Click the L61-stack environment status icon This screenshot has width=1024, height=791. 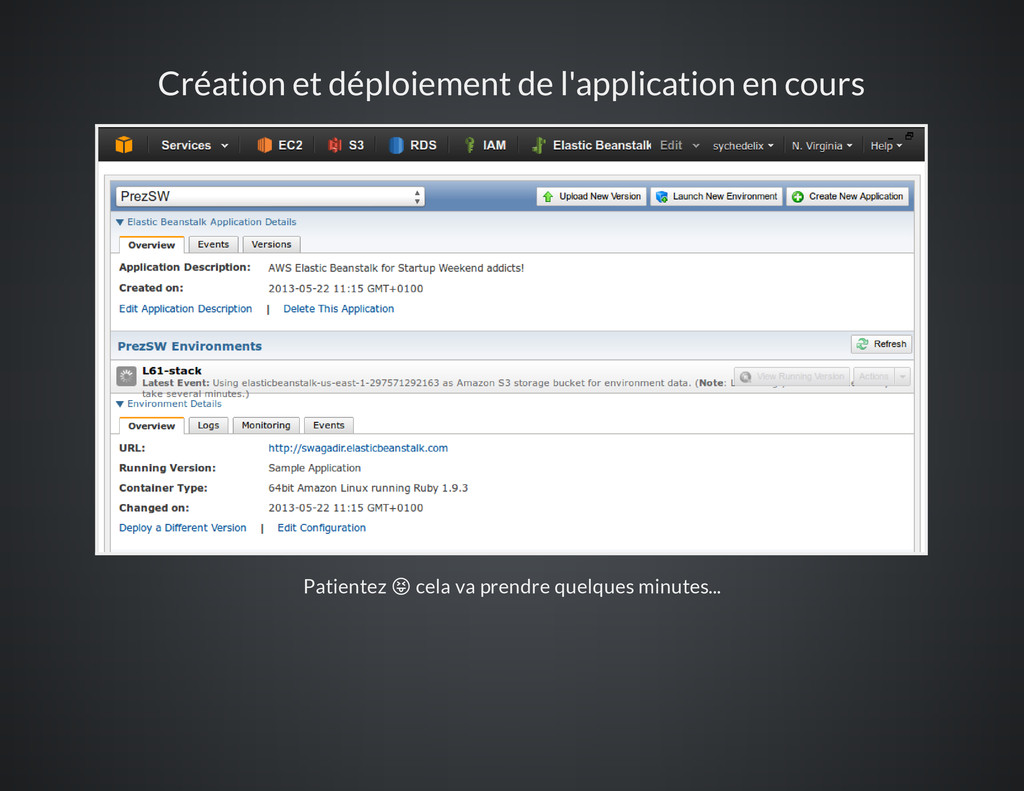click(126, 376)
